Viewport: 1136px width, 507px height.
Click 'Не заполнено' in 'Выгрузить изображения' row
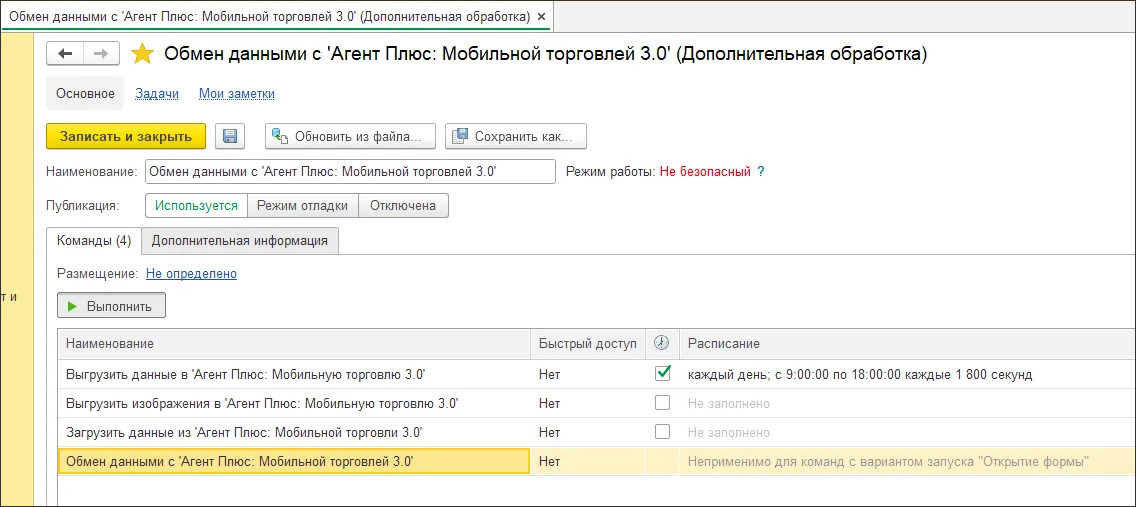[x=729, y=403]
